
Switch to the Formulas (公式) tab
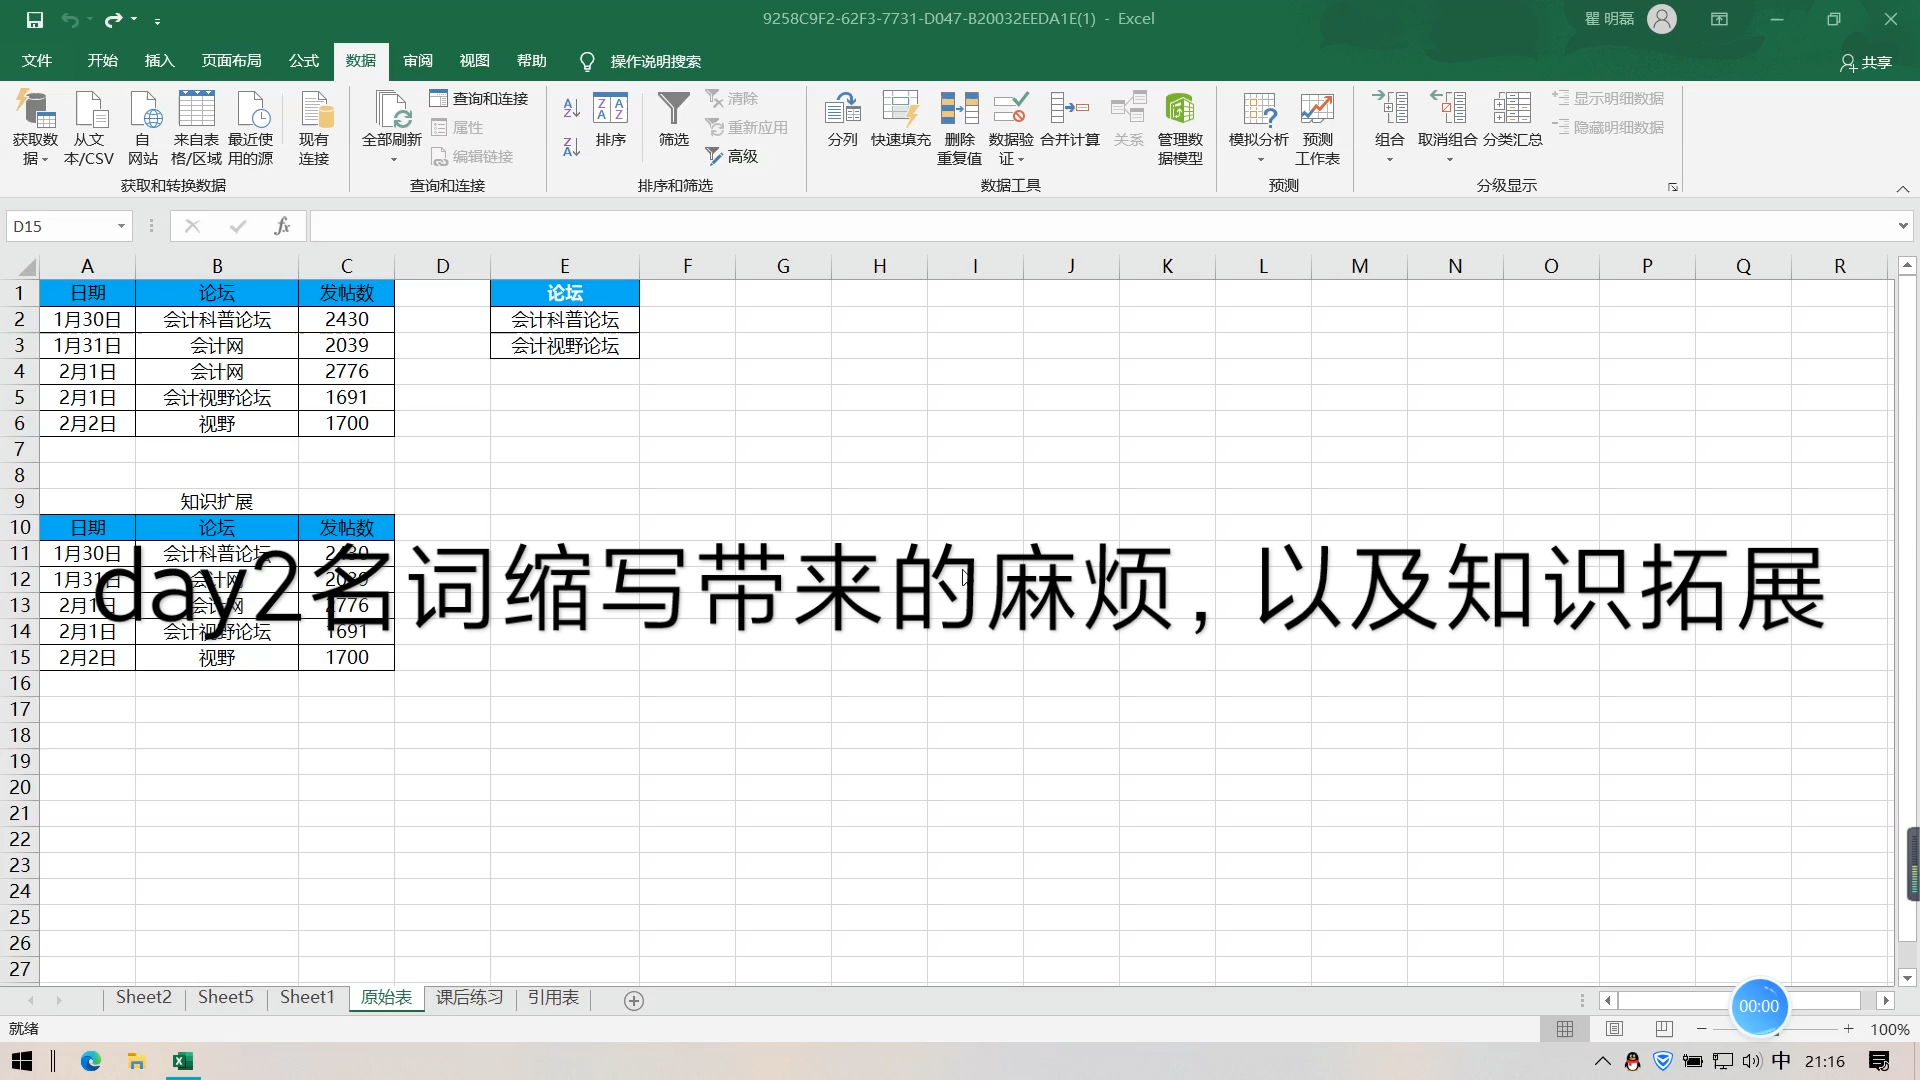point(303,61)
